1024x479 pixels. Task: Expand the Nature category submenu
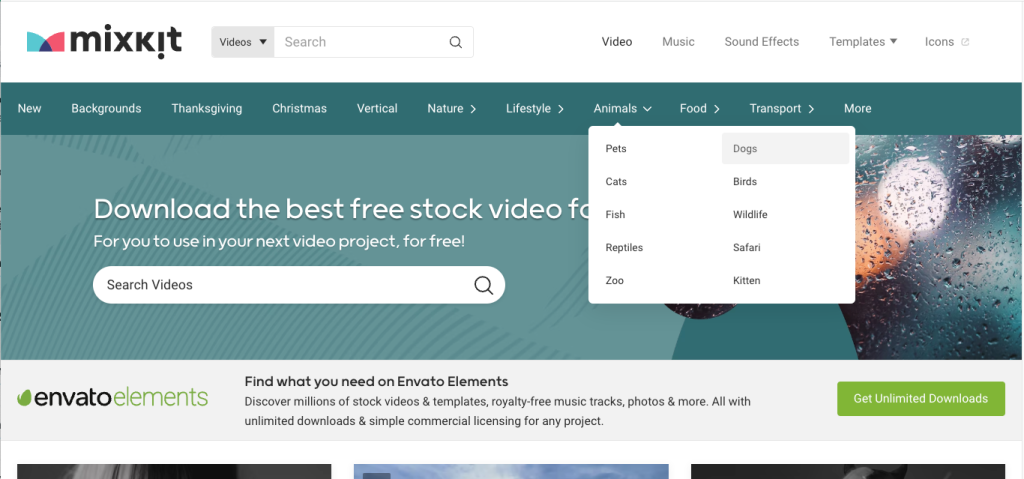(451, 108)
